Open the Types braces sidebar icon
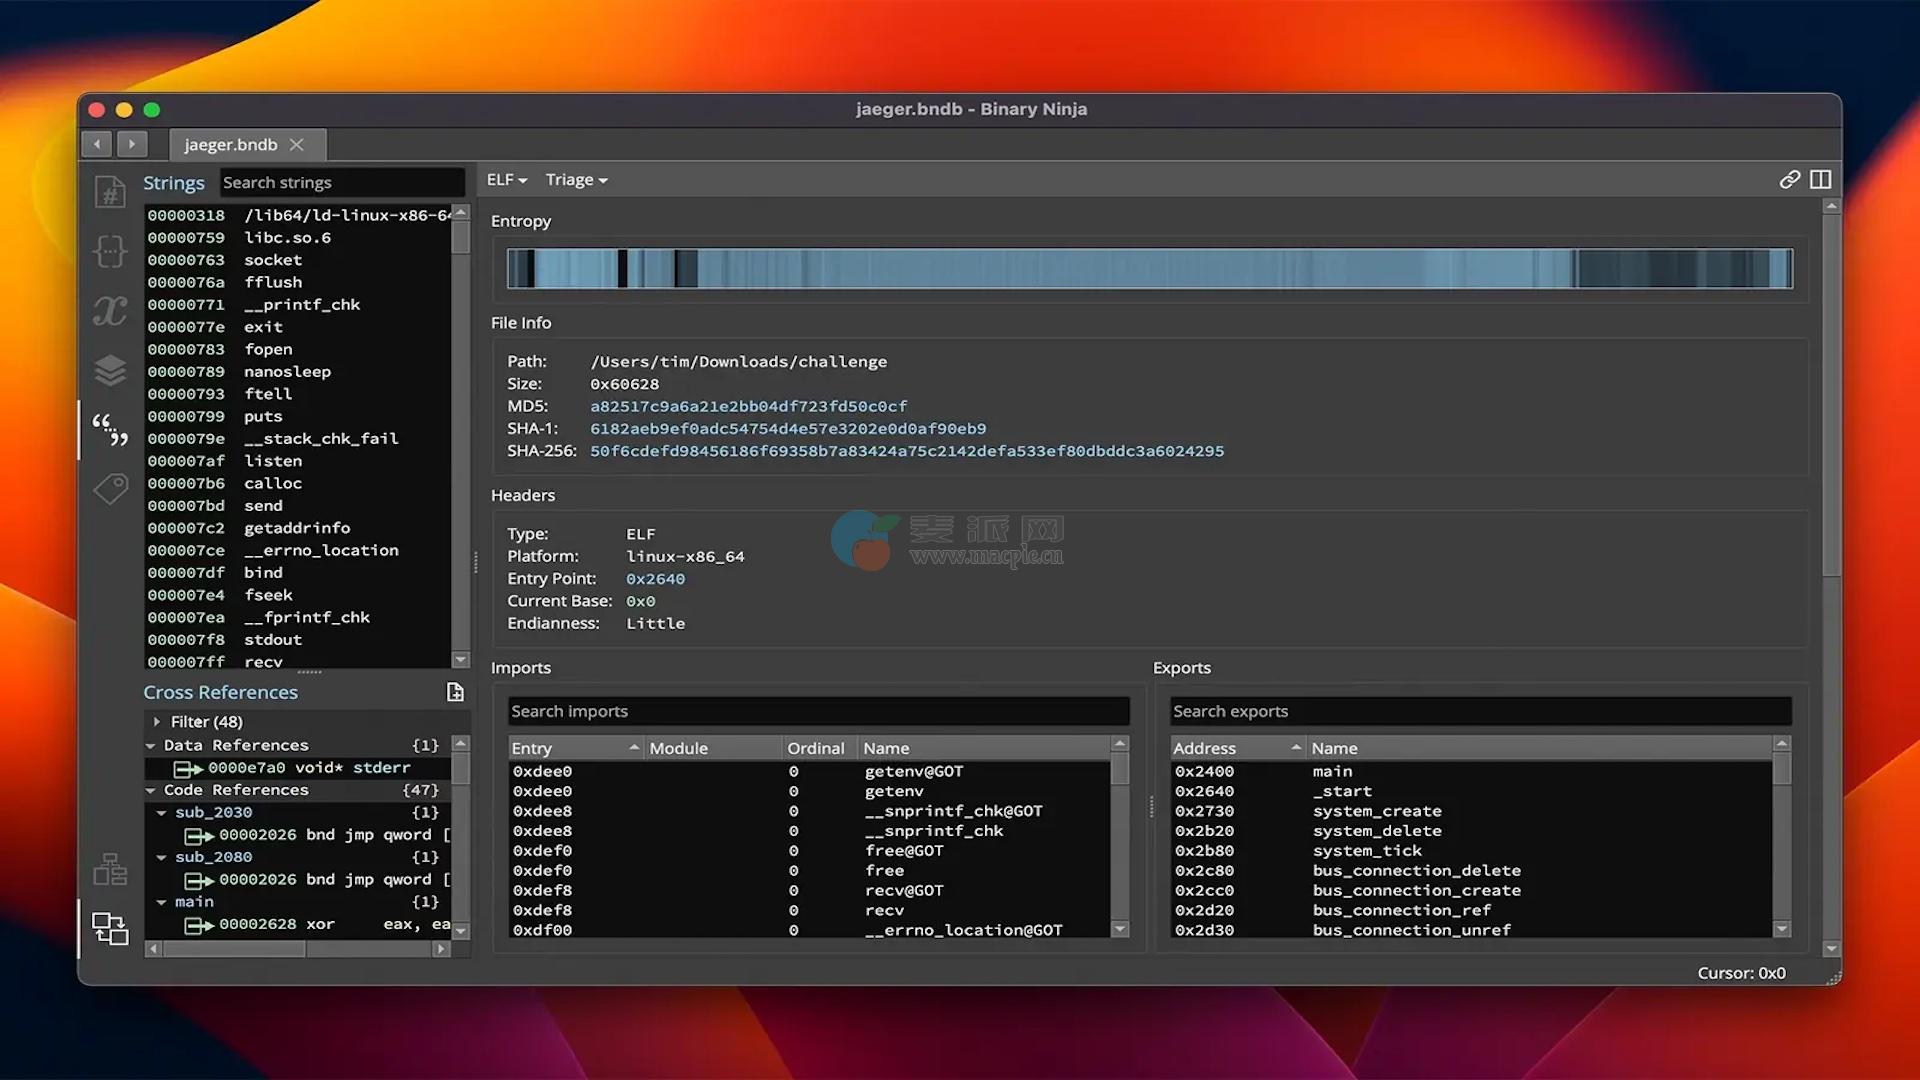The image size is (1920, 1080). click(x=110, y=251)
